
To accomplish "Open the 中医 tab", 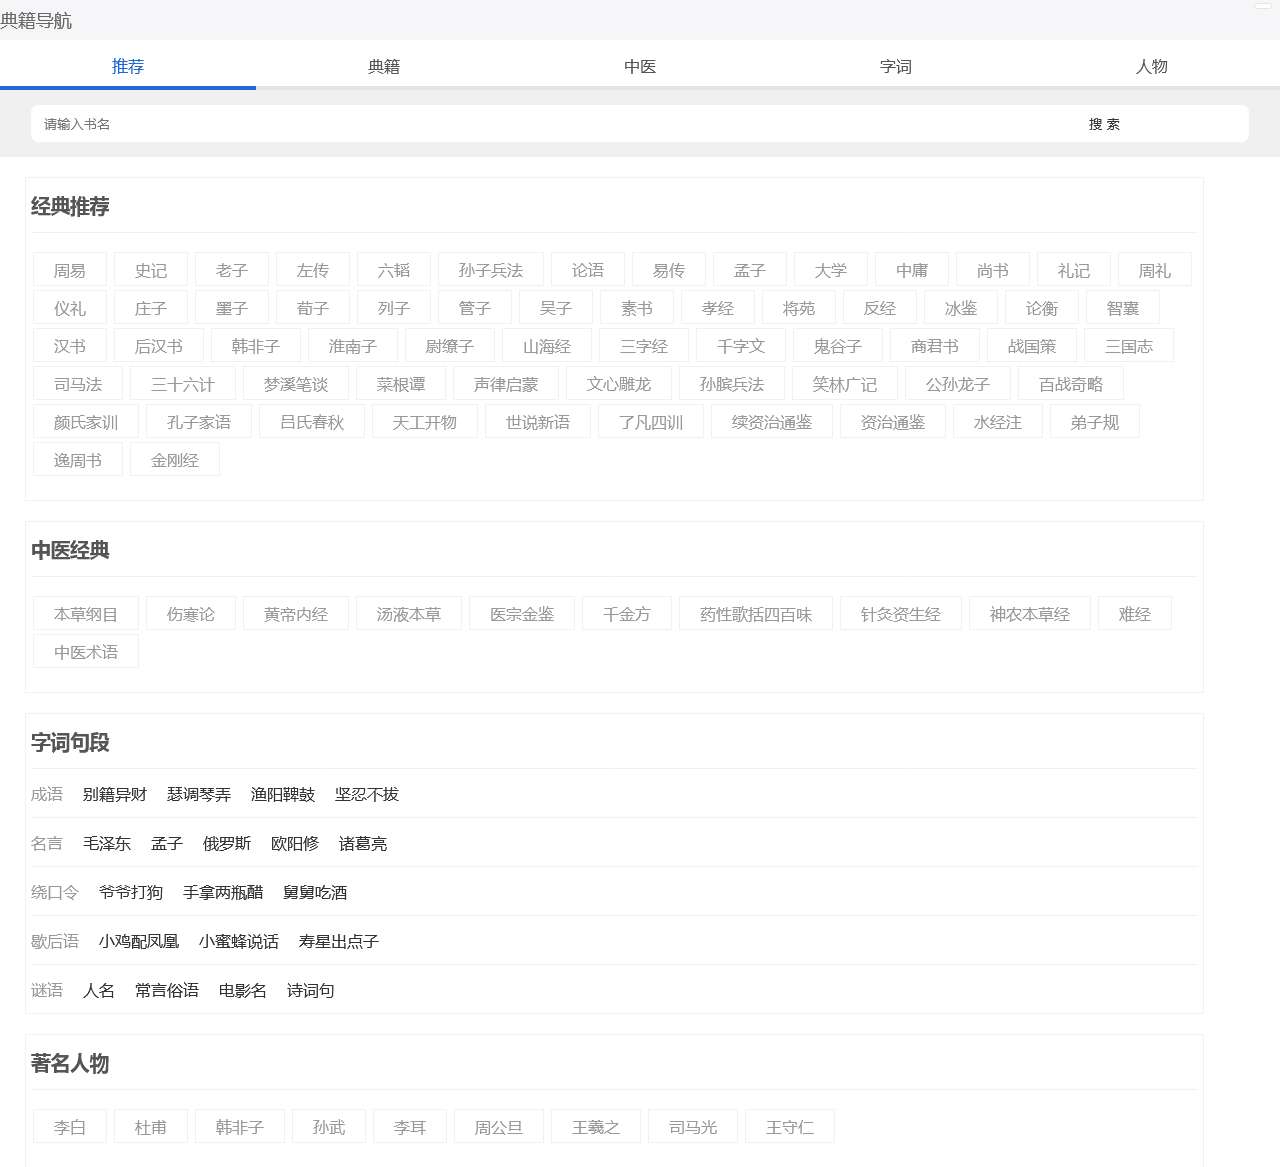I will [639, 66].
